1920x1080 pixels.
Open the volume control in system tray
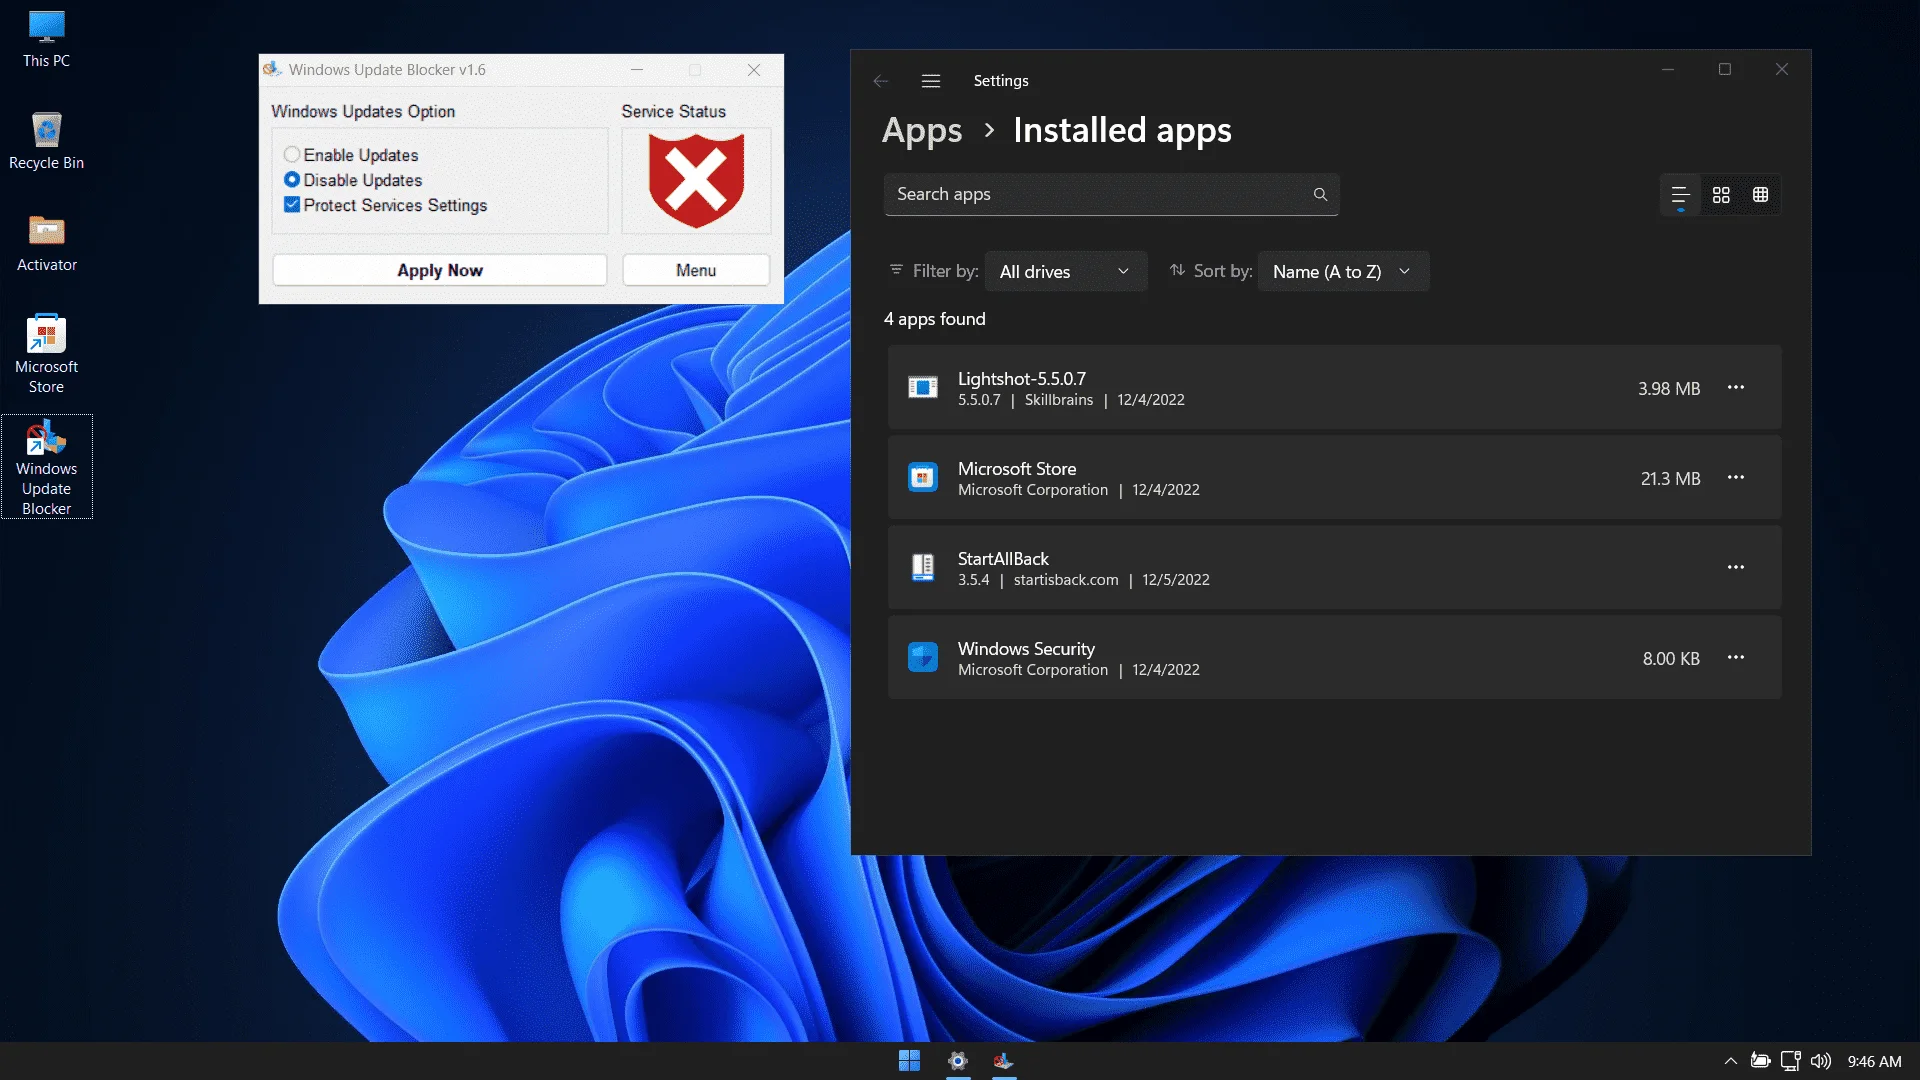pyautogui.click(x=1821, y=1061)
